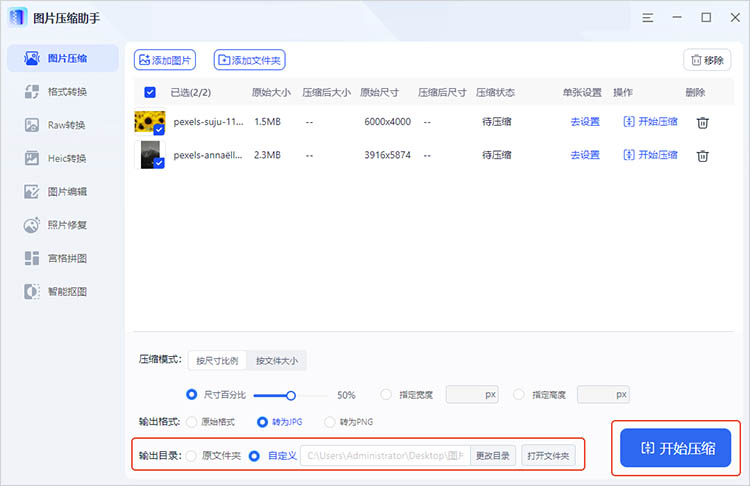Image resolution: width=750 pixels, height=486 pixels.
Task: Click file name pexels-annaëll...
Action: point(208,155)
